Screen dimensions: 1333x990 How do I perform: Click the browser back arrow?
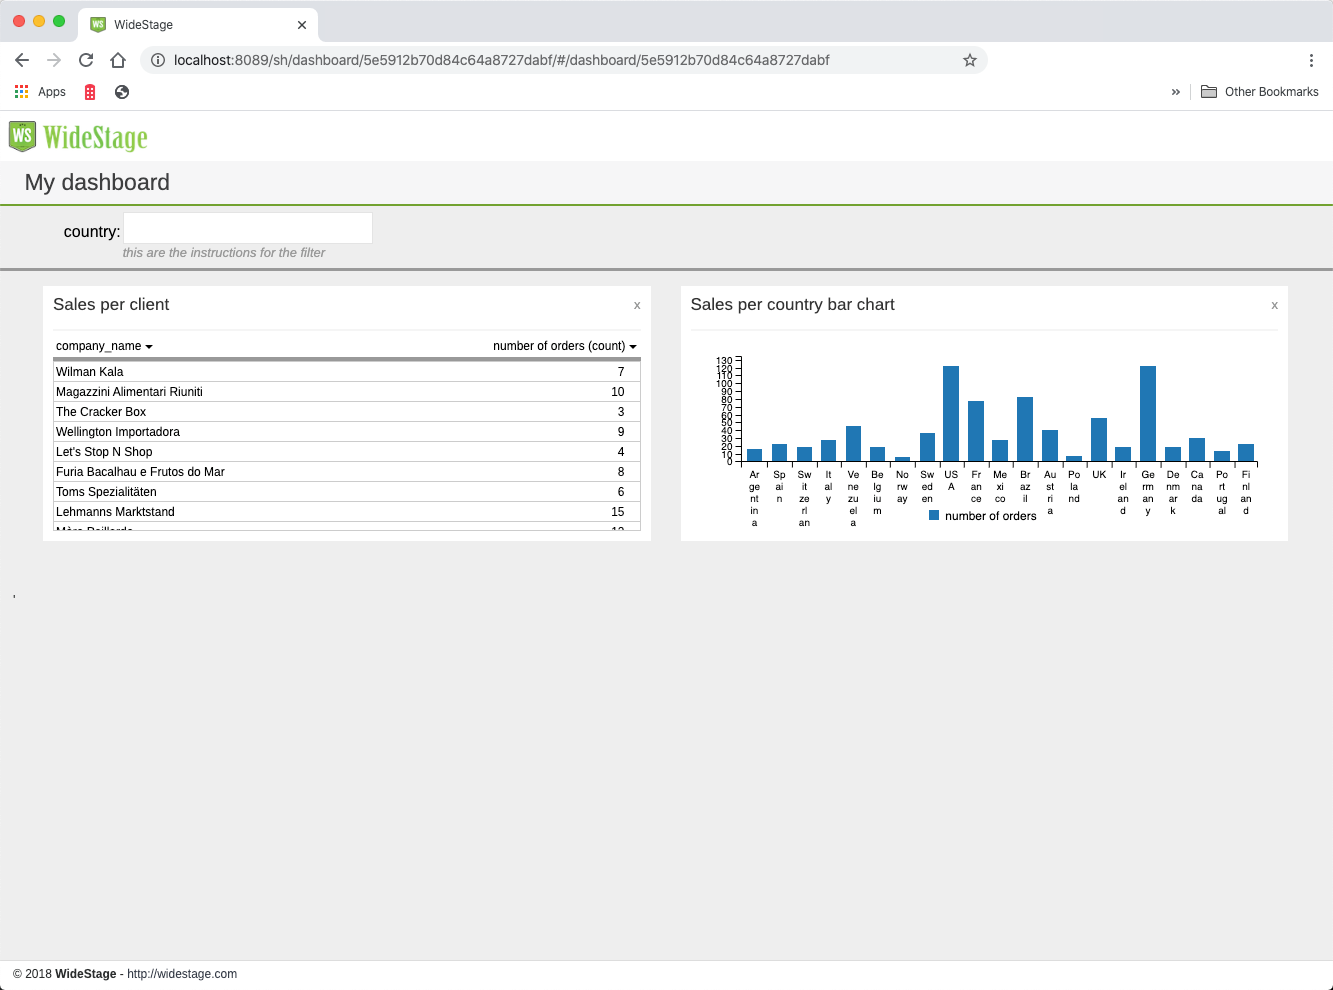[22, 60]
